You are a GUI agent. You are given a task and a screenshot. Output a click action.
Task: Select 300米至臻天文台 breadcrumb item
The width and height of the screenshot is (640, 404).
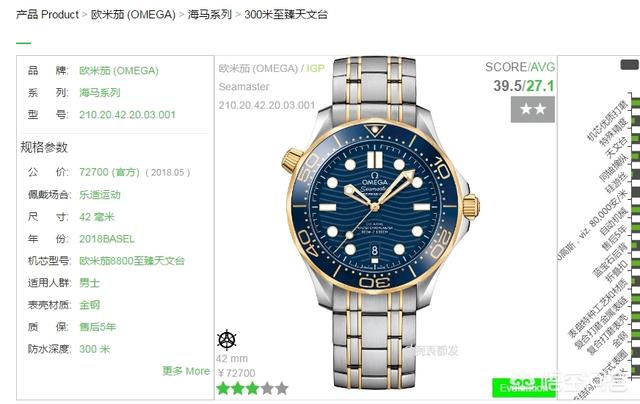286,15
